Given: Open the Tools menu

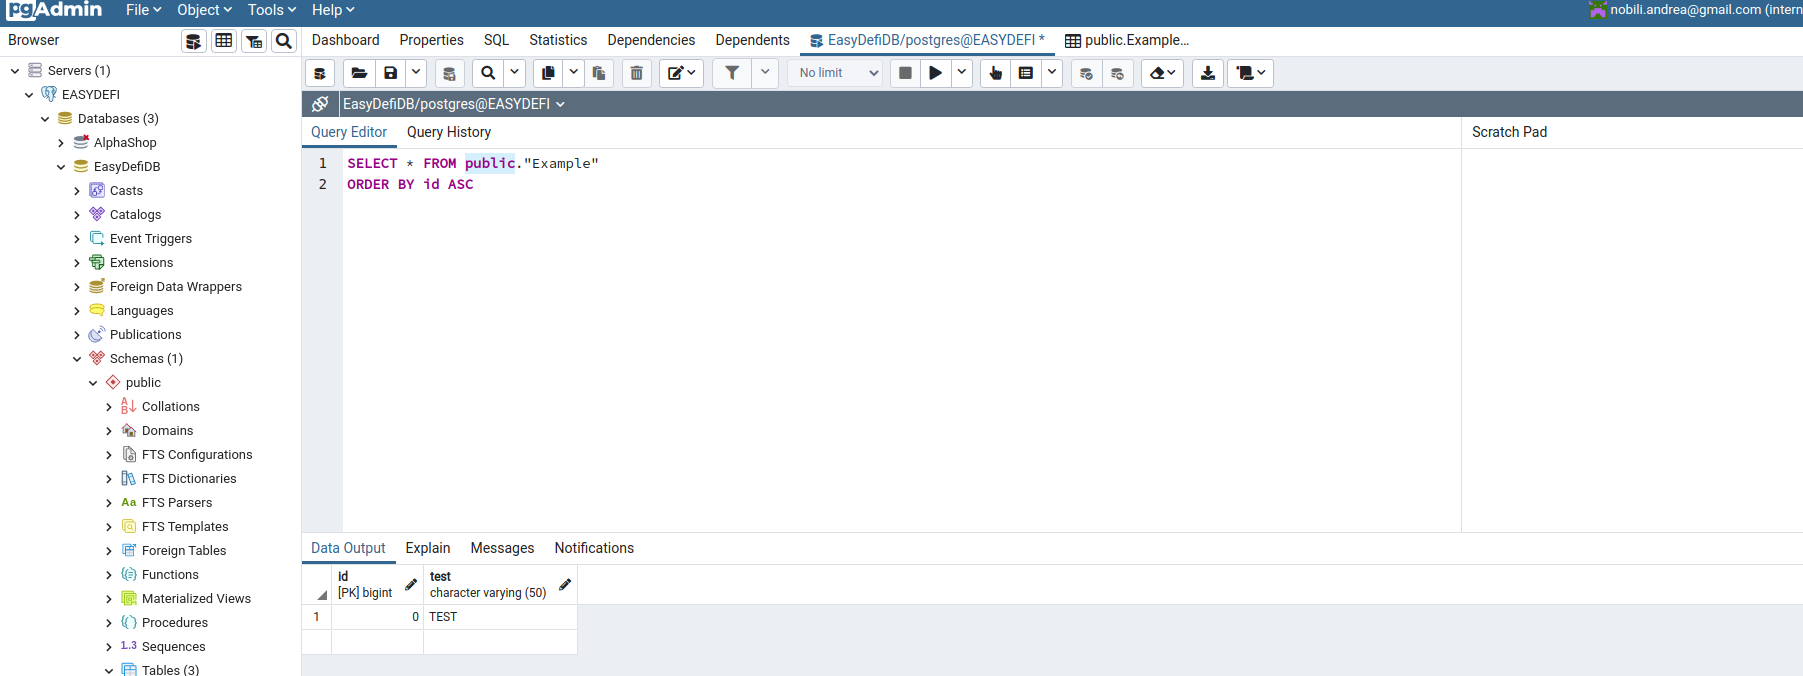Looking at the screenshot, I should [272, 10].
